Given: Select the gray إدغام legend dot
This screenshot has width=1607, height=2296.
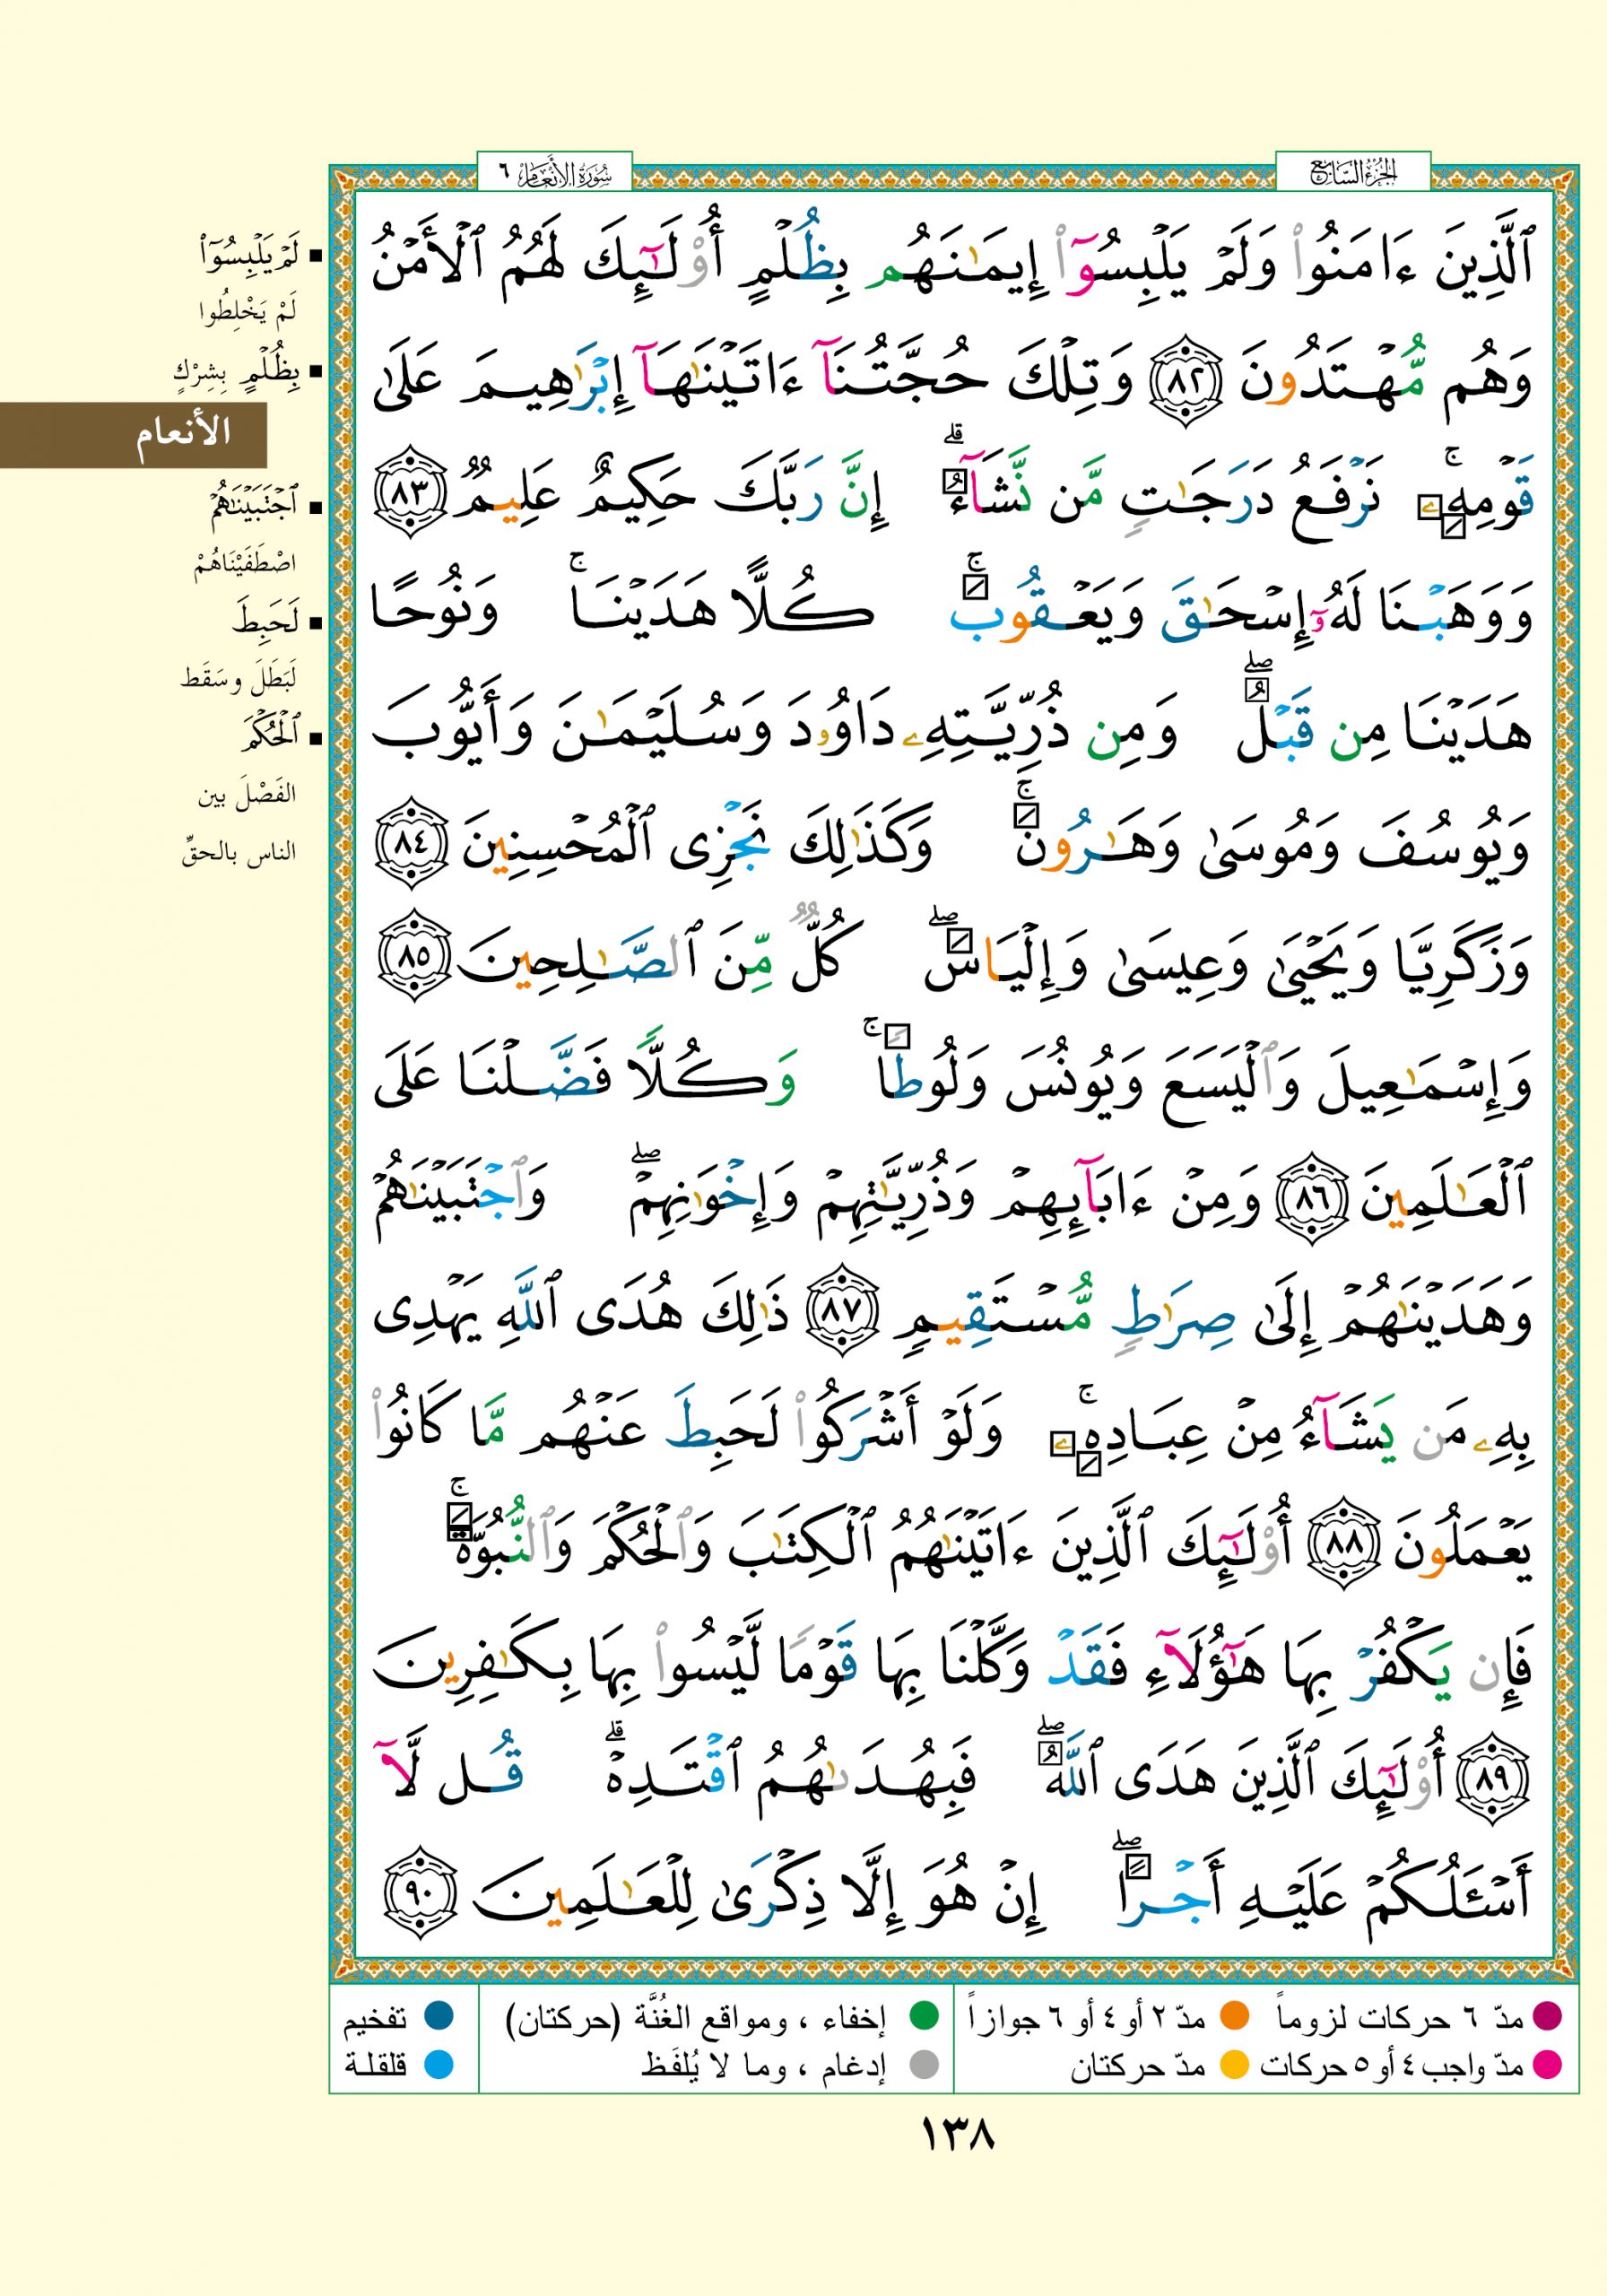Looking at the screenshot, I should point(923,2065).
